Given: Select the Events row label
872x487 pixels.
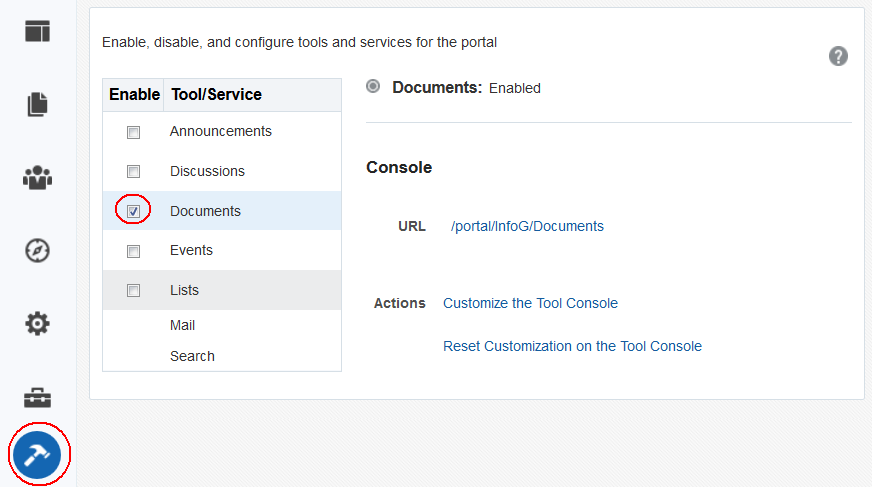Looking at the screenshot, I should pyautogui.click(x=191, y=250).
